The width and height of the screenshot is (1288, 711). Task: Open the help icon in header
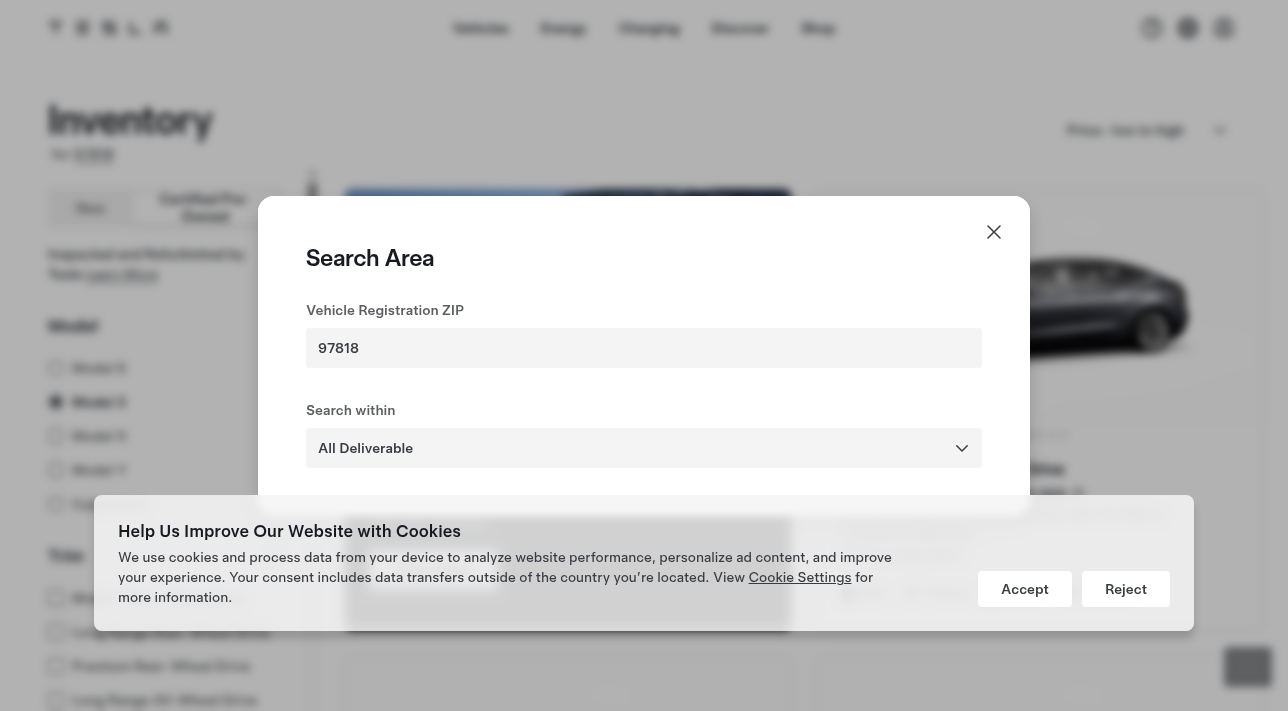[x=1152, y=28]
